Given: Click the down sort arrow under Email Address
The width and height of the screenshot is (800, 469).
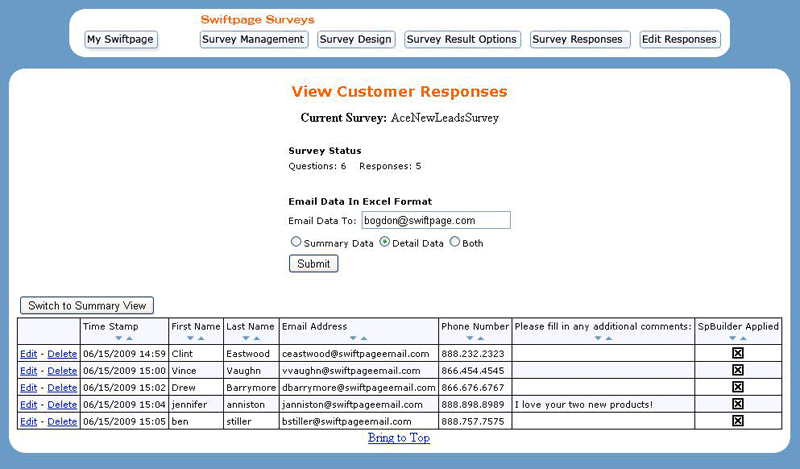Looking at the screenshot, I should (x=353, y=338).
